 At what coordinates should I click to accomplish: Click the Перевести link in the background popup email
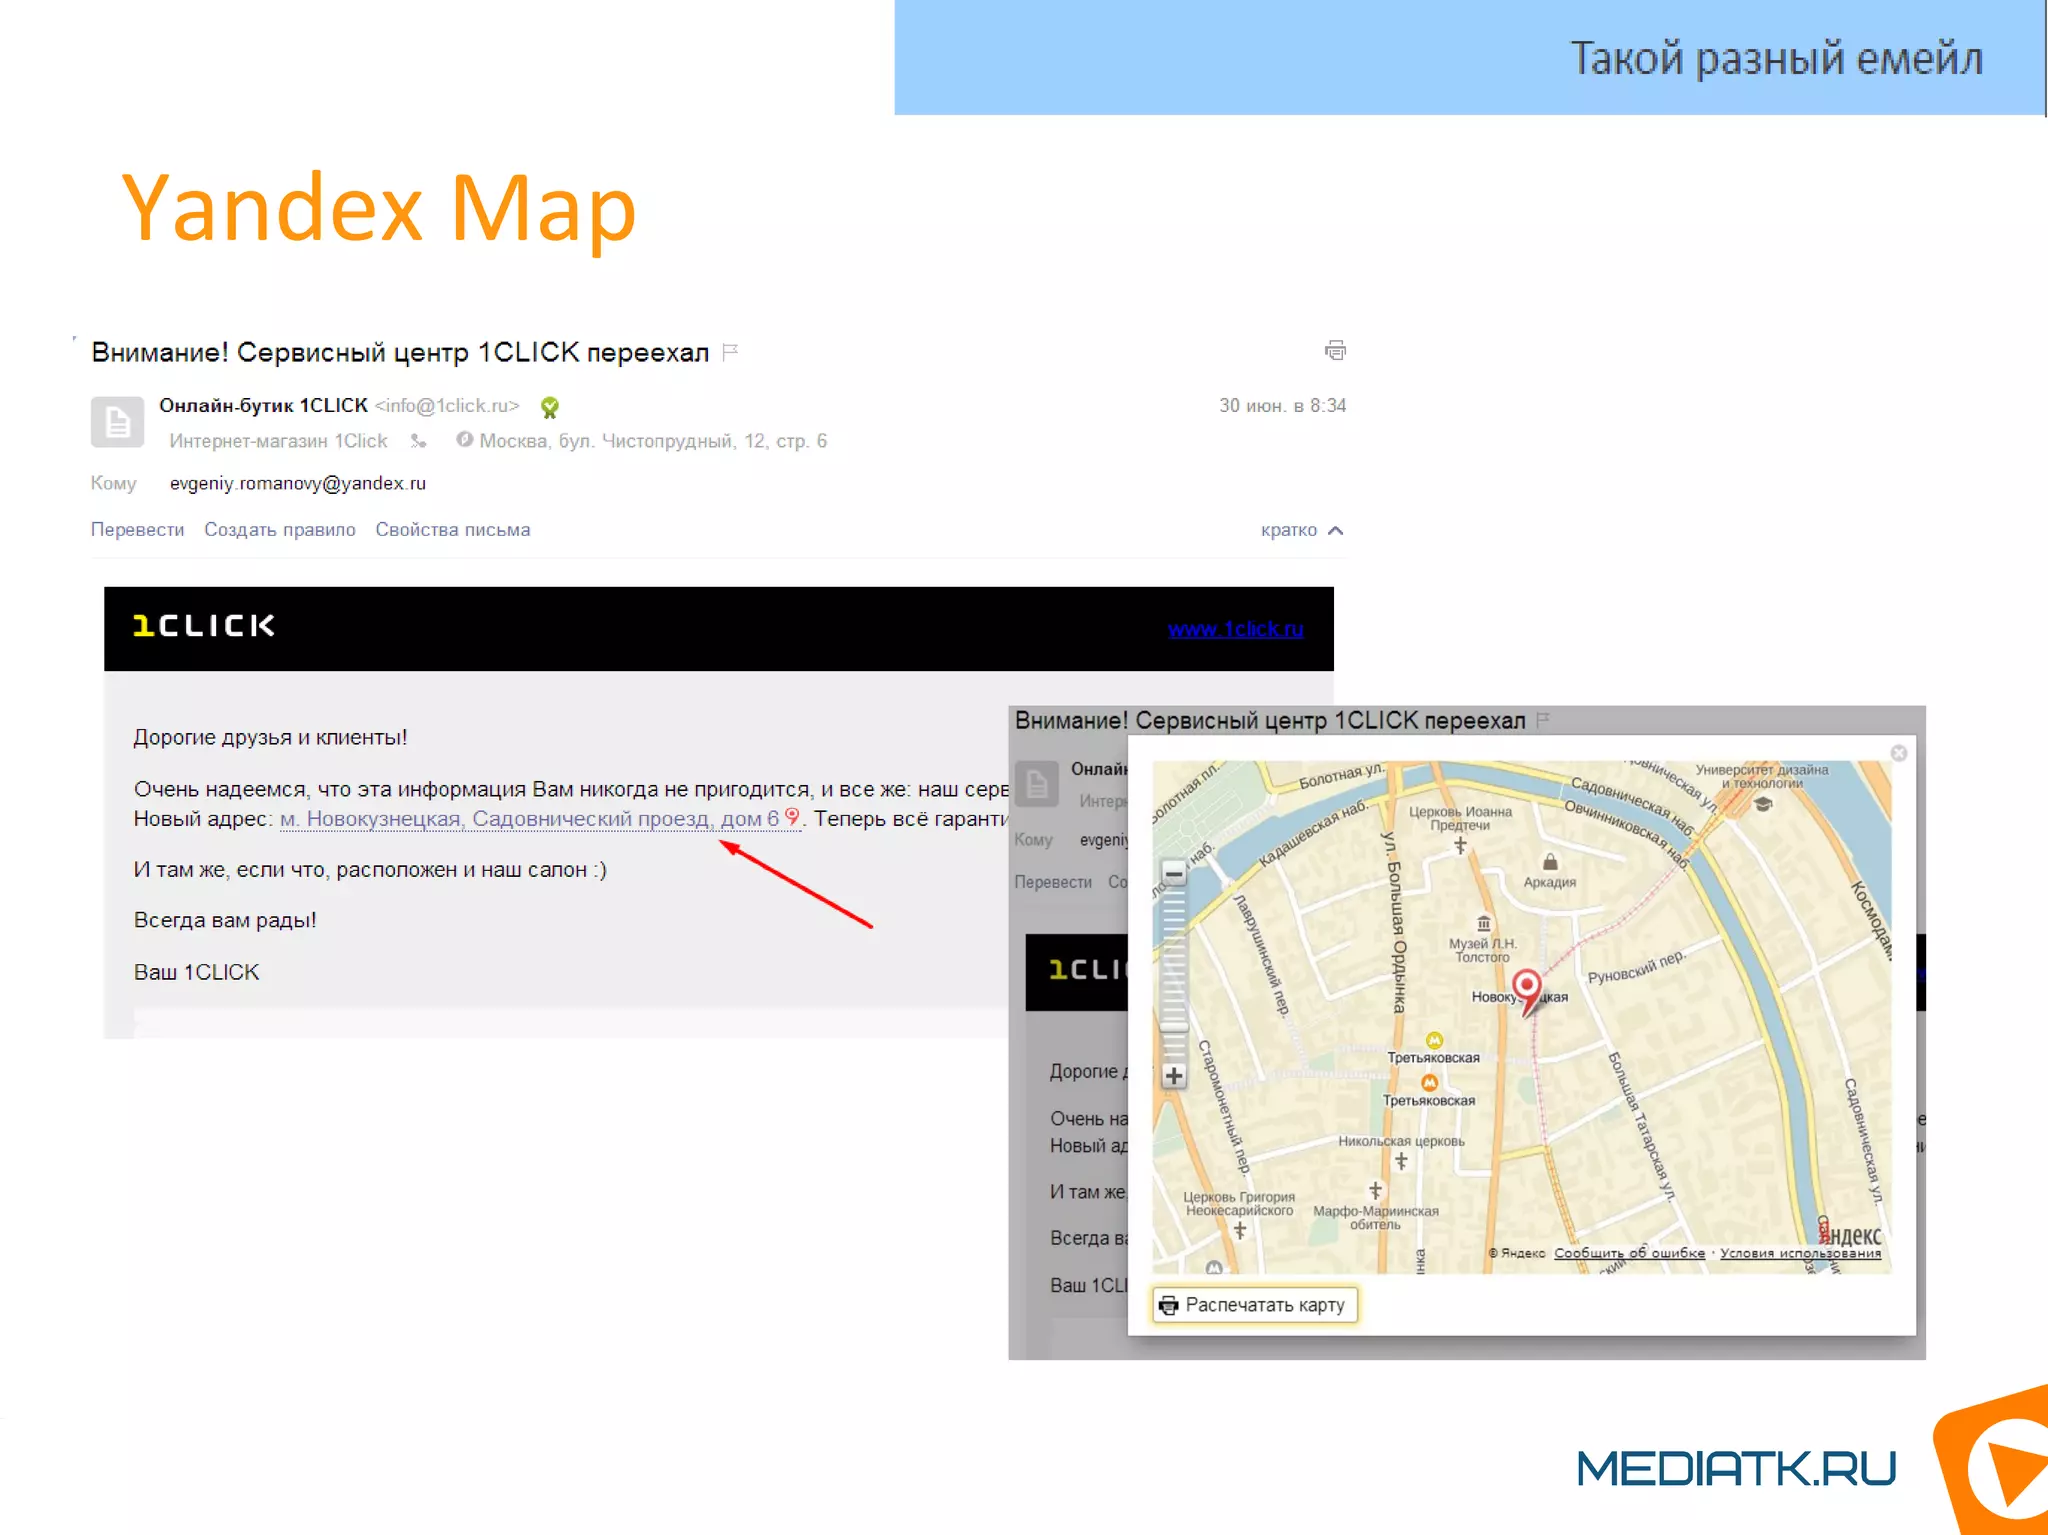1053,882
